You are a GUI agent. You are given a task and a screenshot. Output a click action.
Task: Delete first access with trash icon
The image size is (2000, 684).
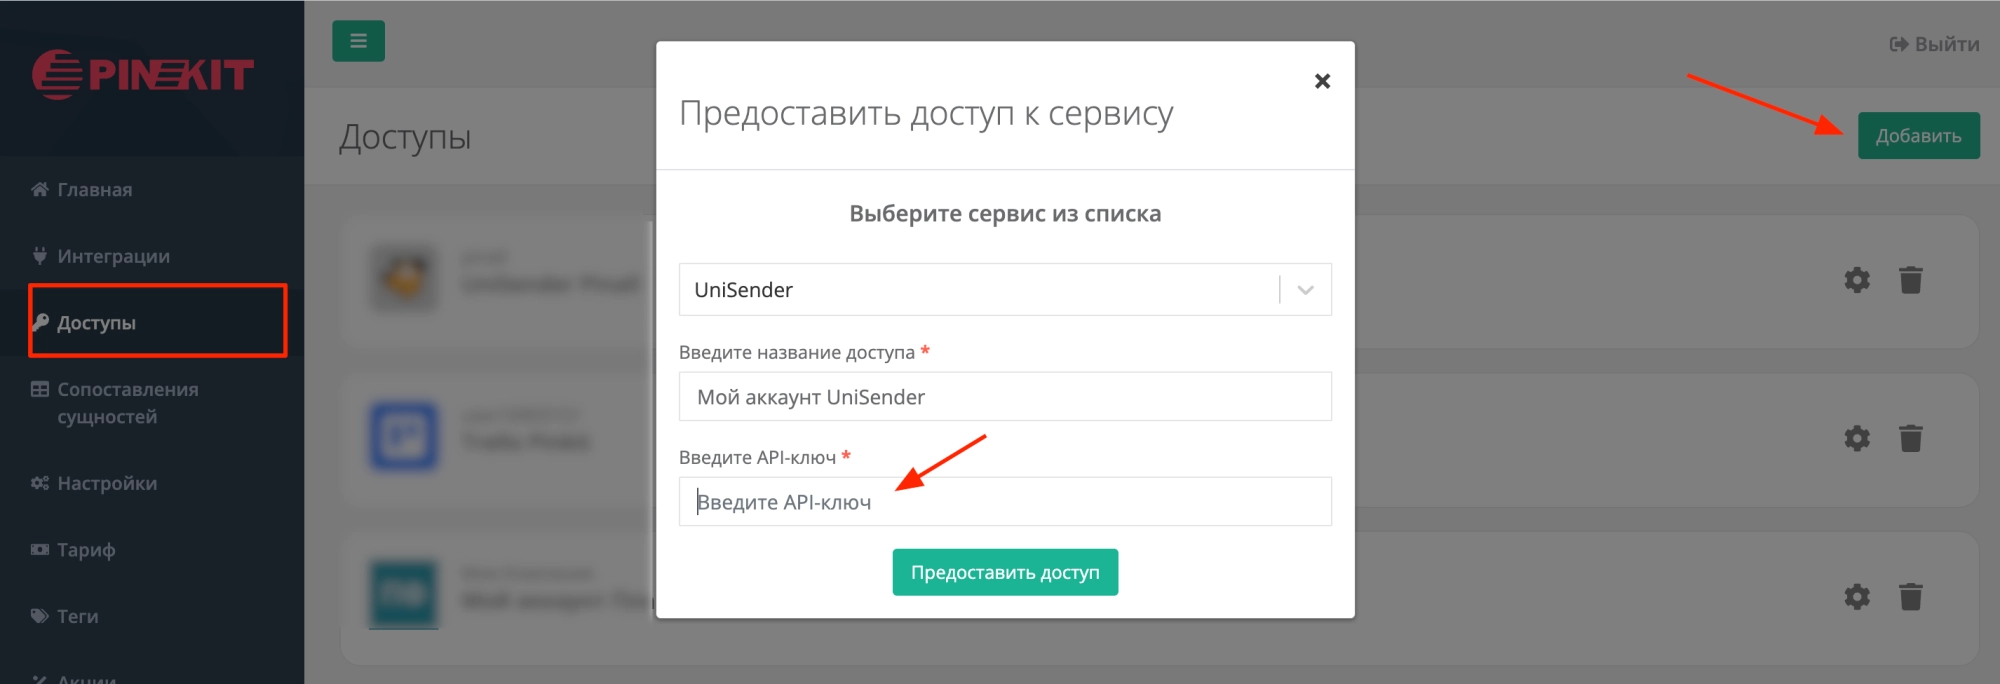1910,280
